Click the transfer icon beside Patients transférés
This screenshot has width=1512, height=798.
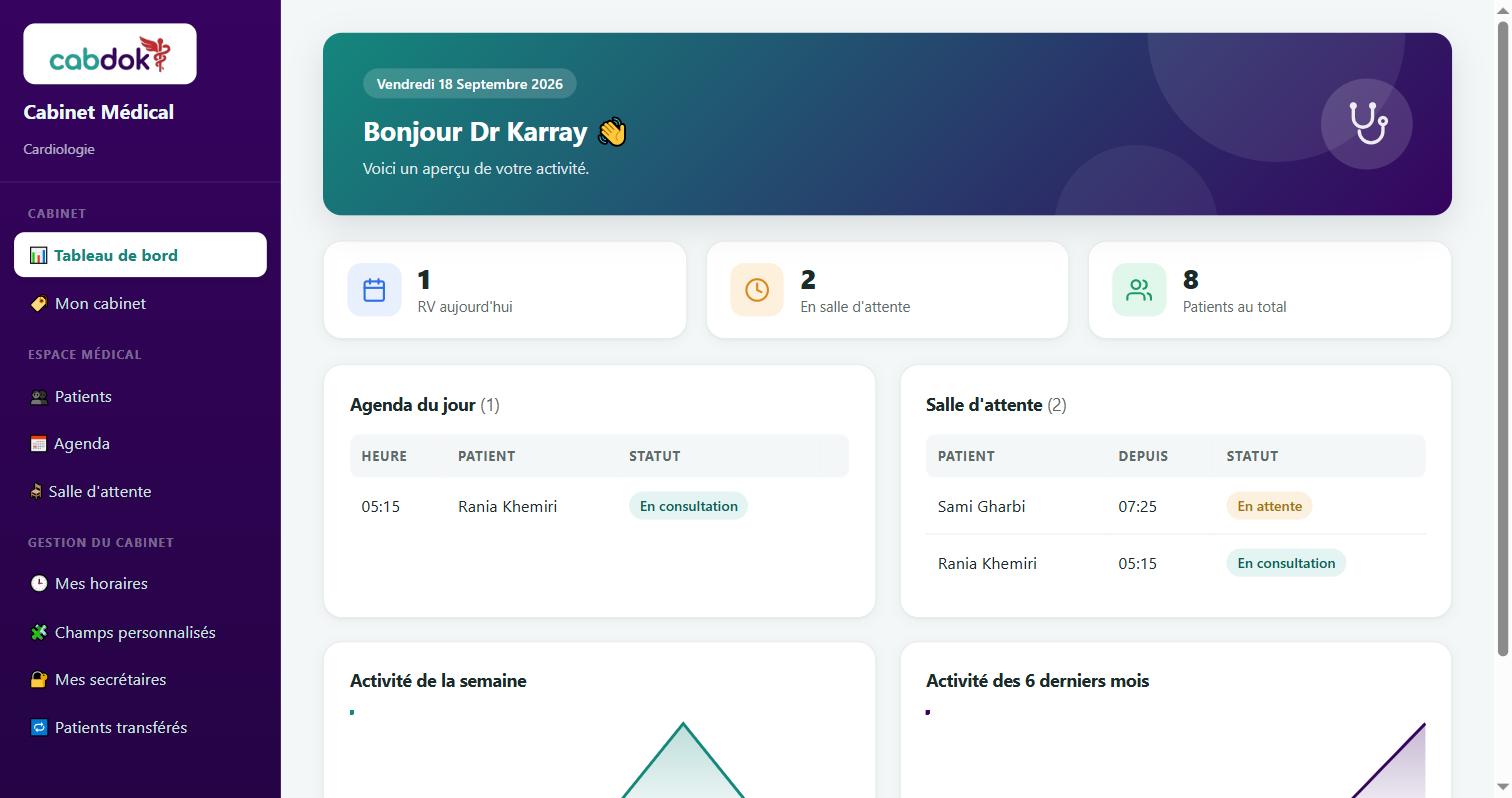click(38, 727)
